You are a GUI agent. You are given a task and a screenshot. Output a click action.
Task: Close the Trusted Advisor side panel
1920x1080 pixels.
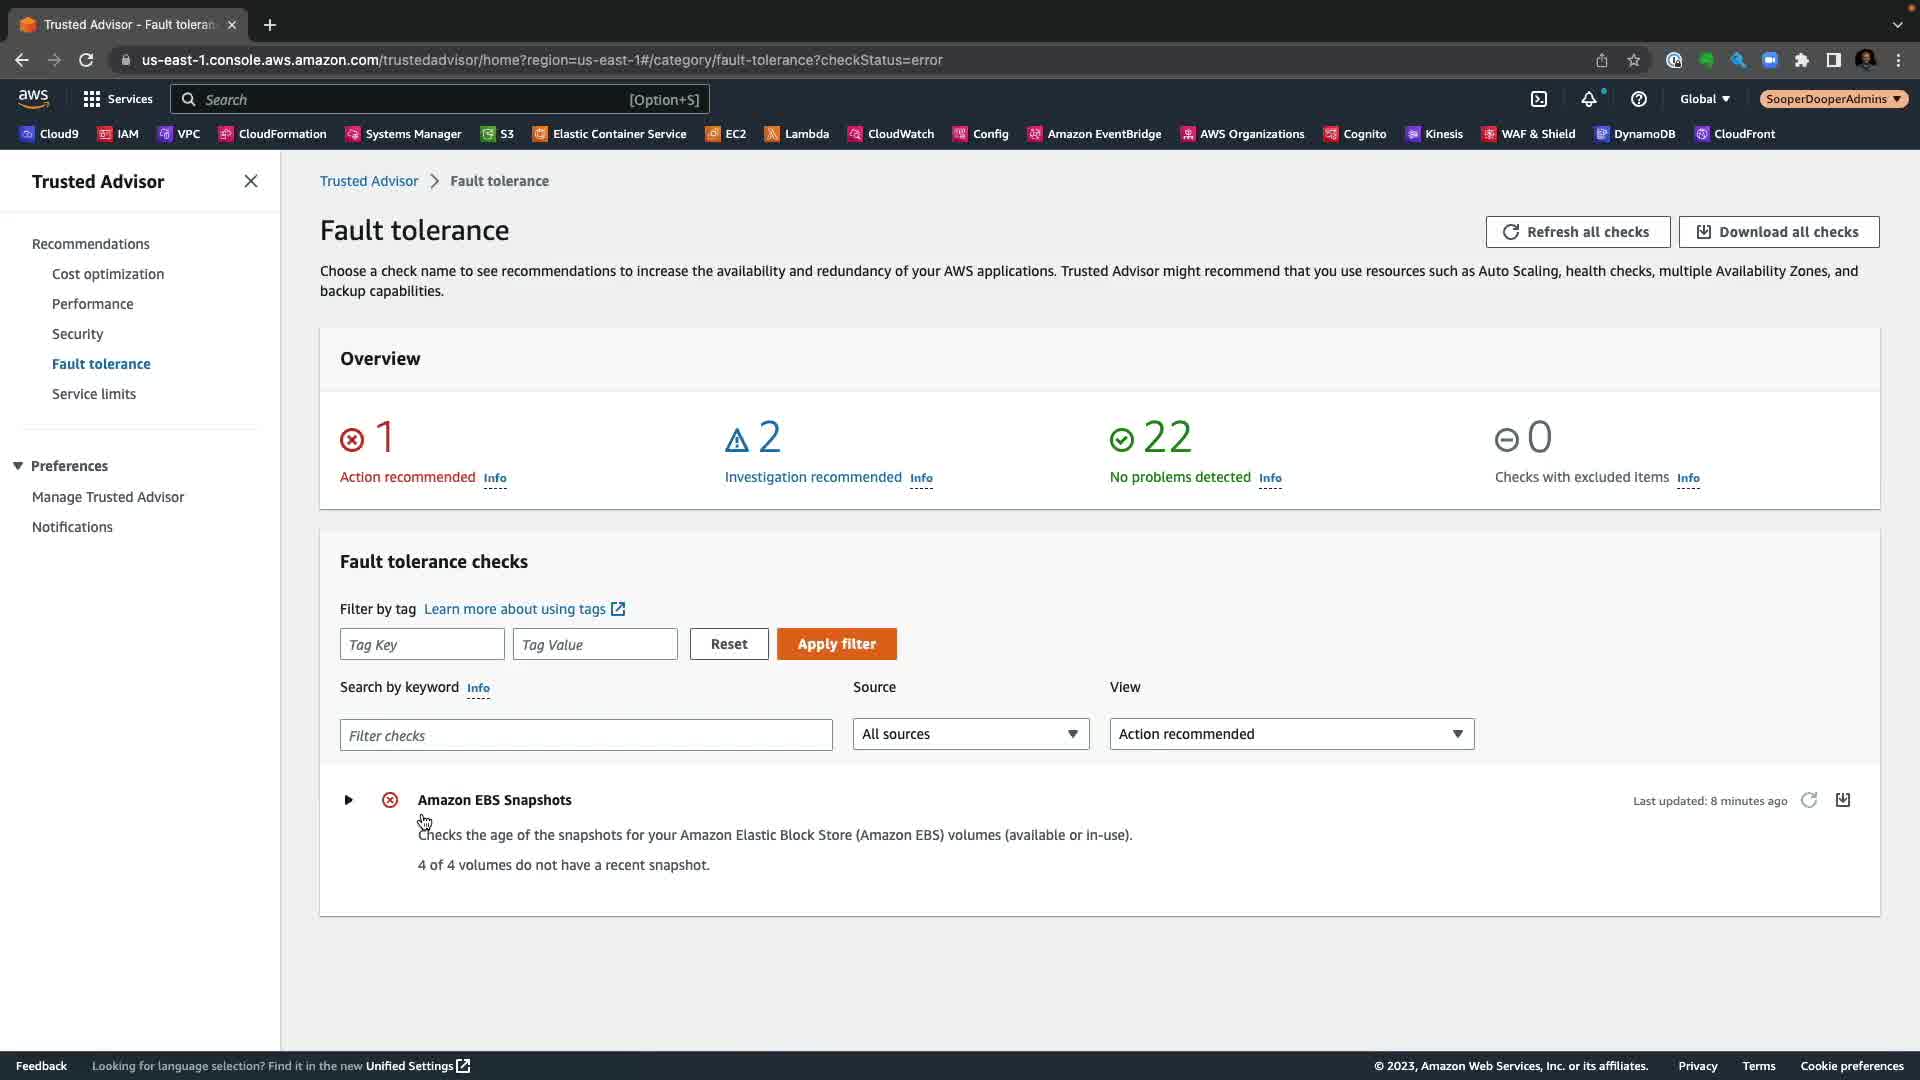coord(251,181)
